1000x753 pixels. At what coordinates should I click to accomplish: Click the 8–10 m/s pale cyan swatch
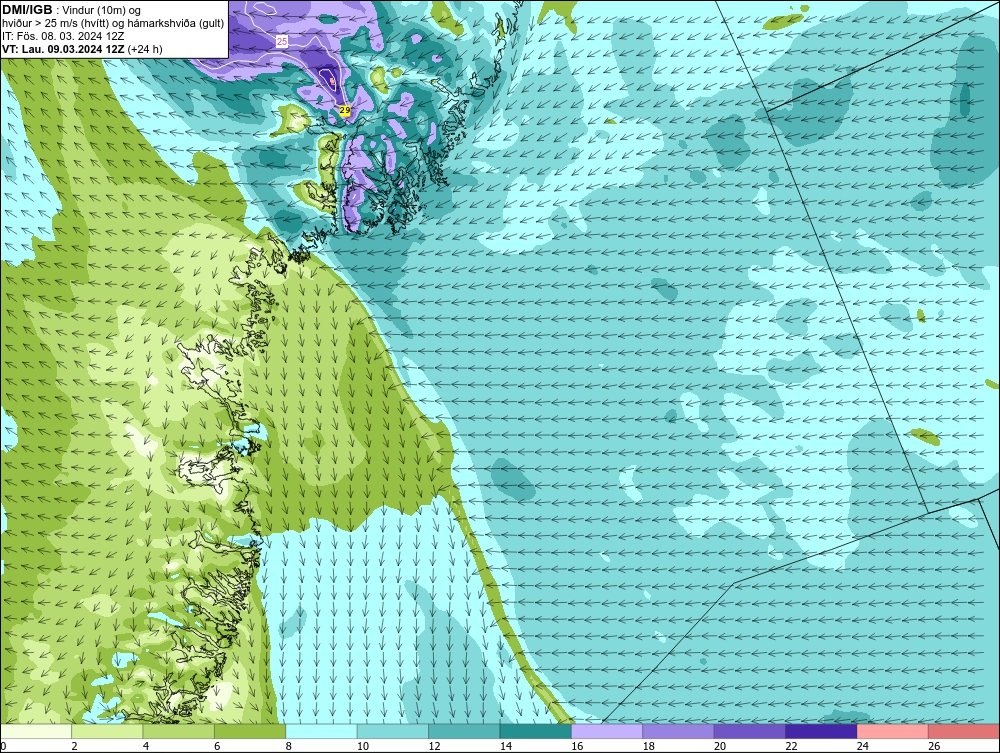(x=321, y=731)
